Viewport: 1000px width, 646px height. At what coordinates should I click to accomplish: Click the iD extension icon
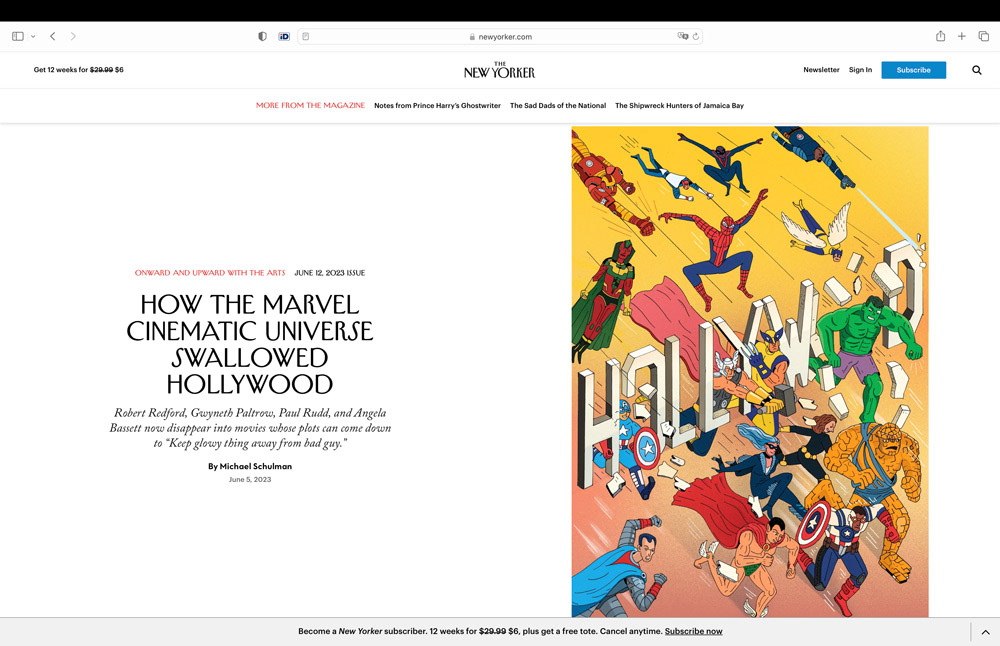[x=284, y=36]
